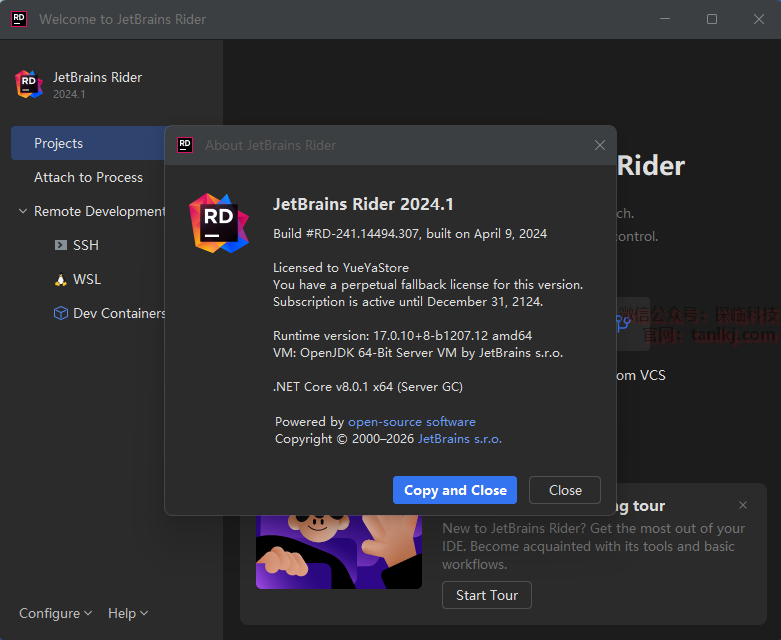Click the Dev Containers cube icon

click(x=61, y=313)
